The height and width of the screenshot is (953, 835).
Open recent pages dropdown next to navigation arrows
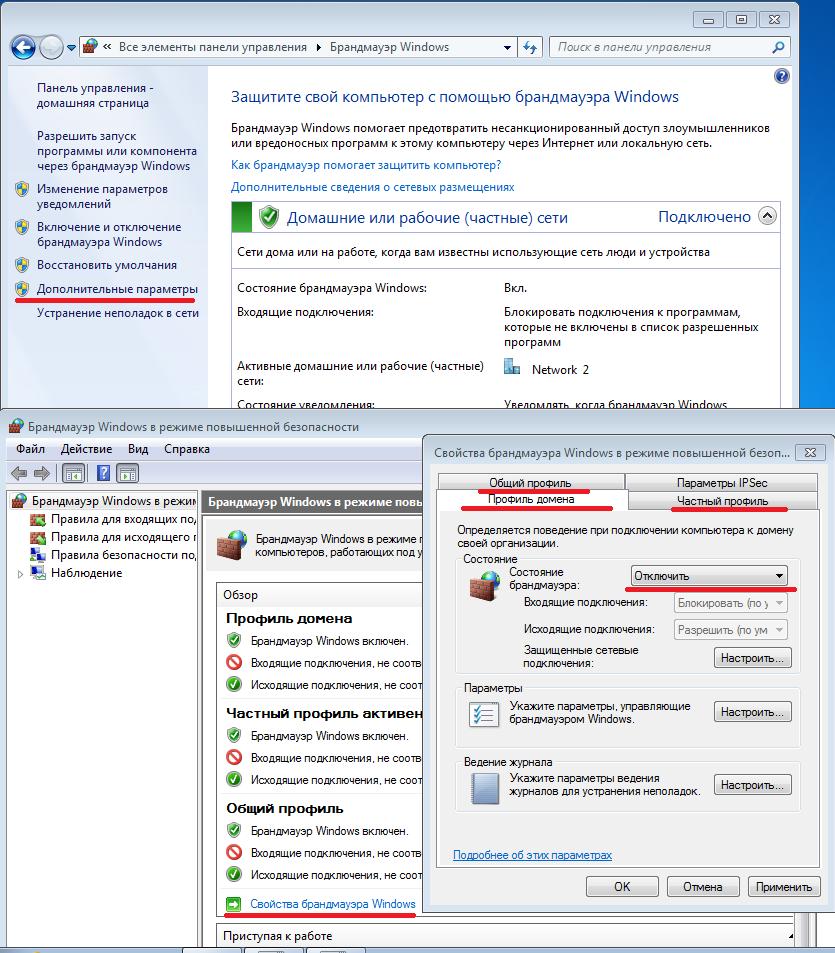pos(71,48)
